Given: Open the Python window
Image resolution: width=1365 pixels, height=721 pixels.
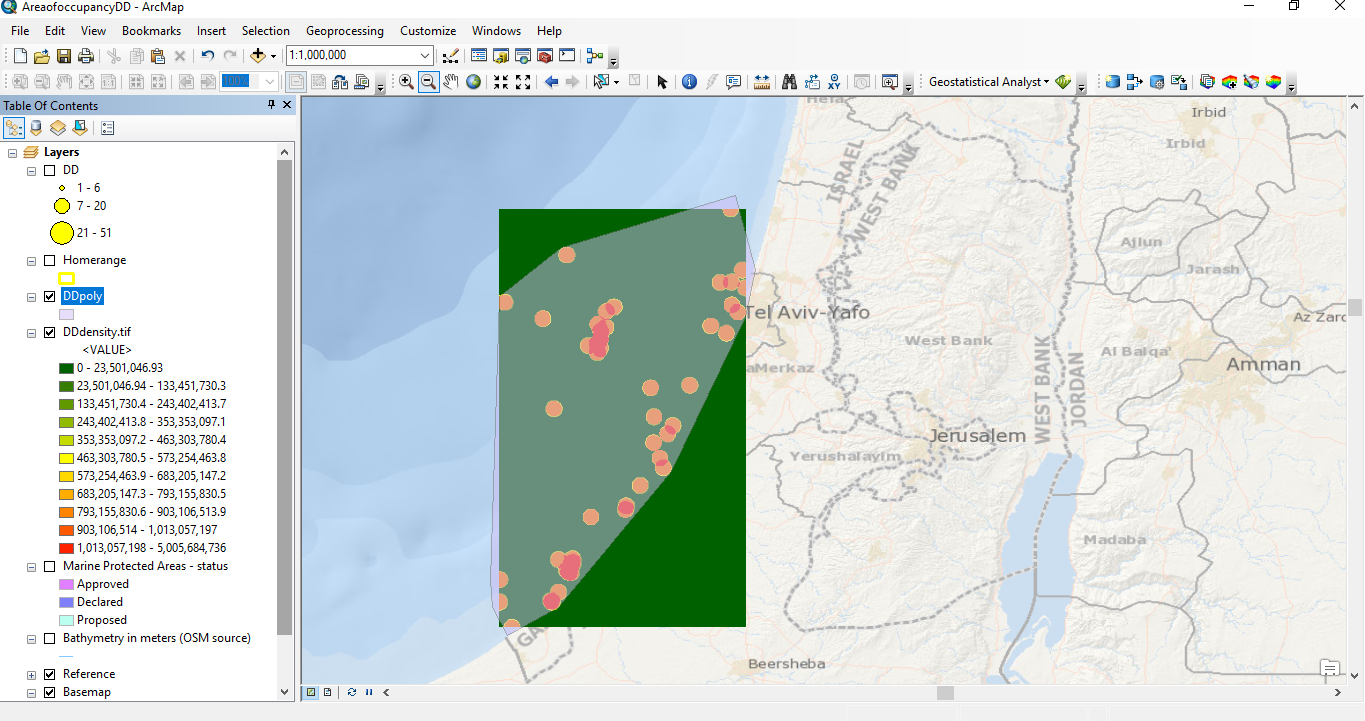Looking at the screenshot, I should point(567,56).
